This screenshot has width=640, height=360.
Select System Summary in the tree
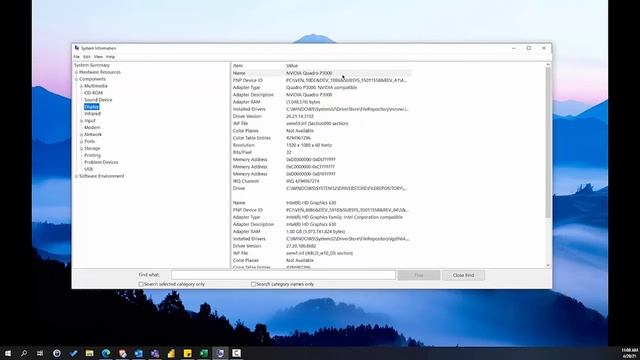tap(92, 65)
